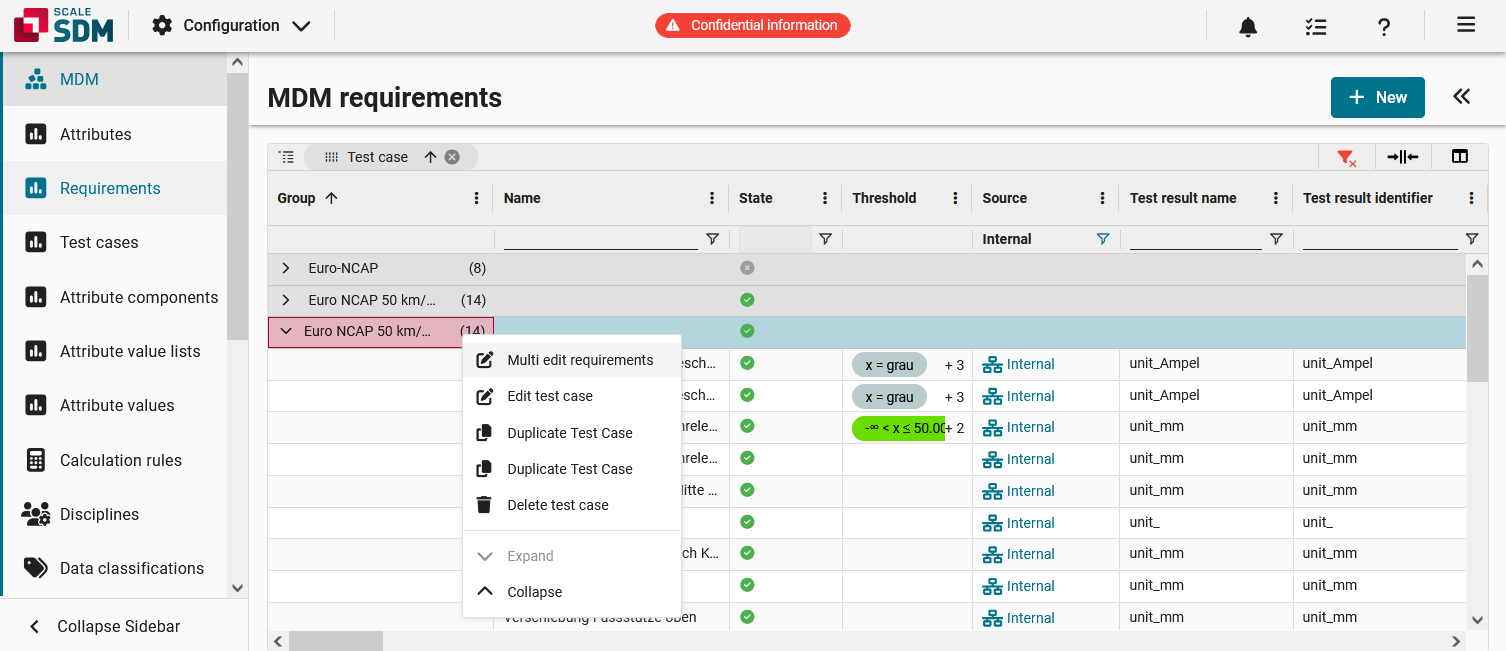Image resolution: width=1506 pixels, height=651 pixels.
Task: Open Test result name column menu
Action: pyautogui.click(x=1275, y=198)
